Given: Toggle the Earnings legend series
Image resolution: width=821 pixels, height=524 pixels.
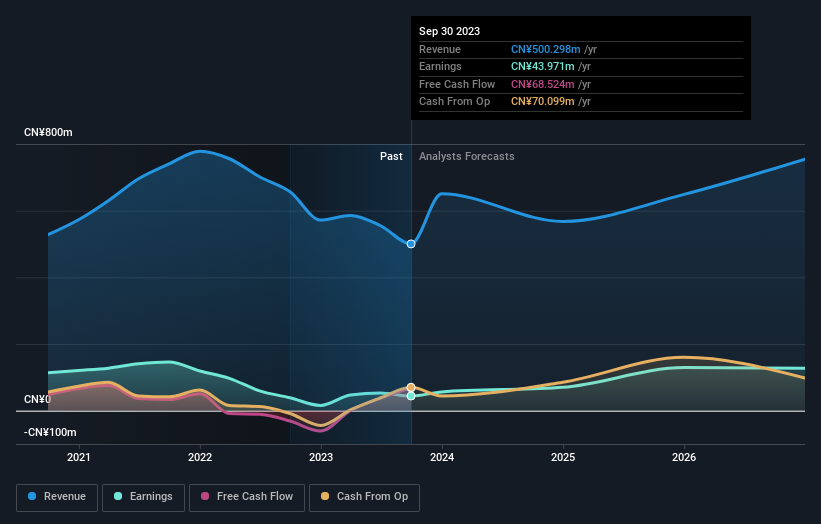Looking at the screenshot, I should 143,497.
